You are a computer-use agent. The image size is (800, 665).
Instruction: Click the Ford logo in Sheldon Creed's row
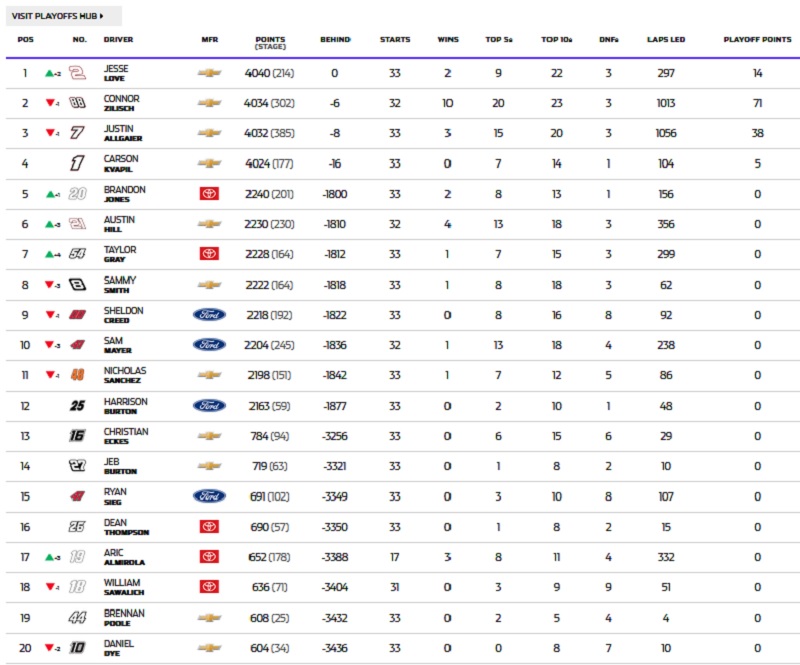tap(209, 315)
